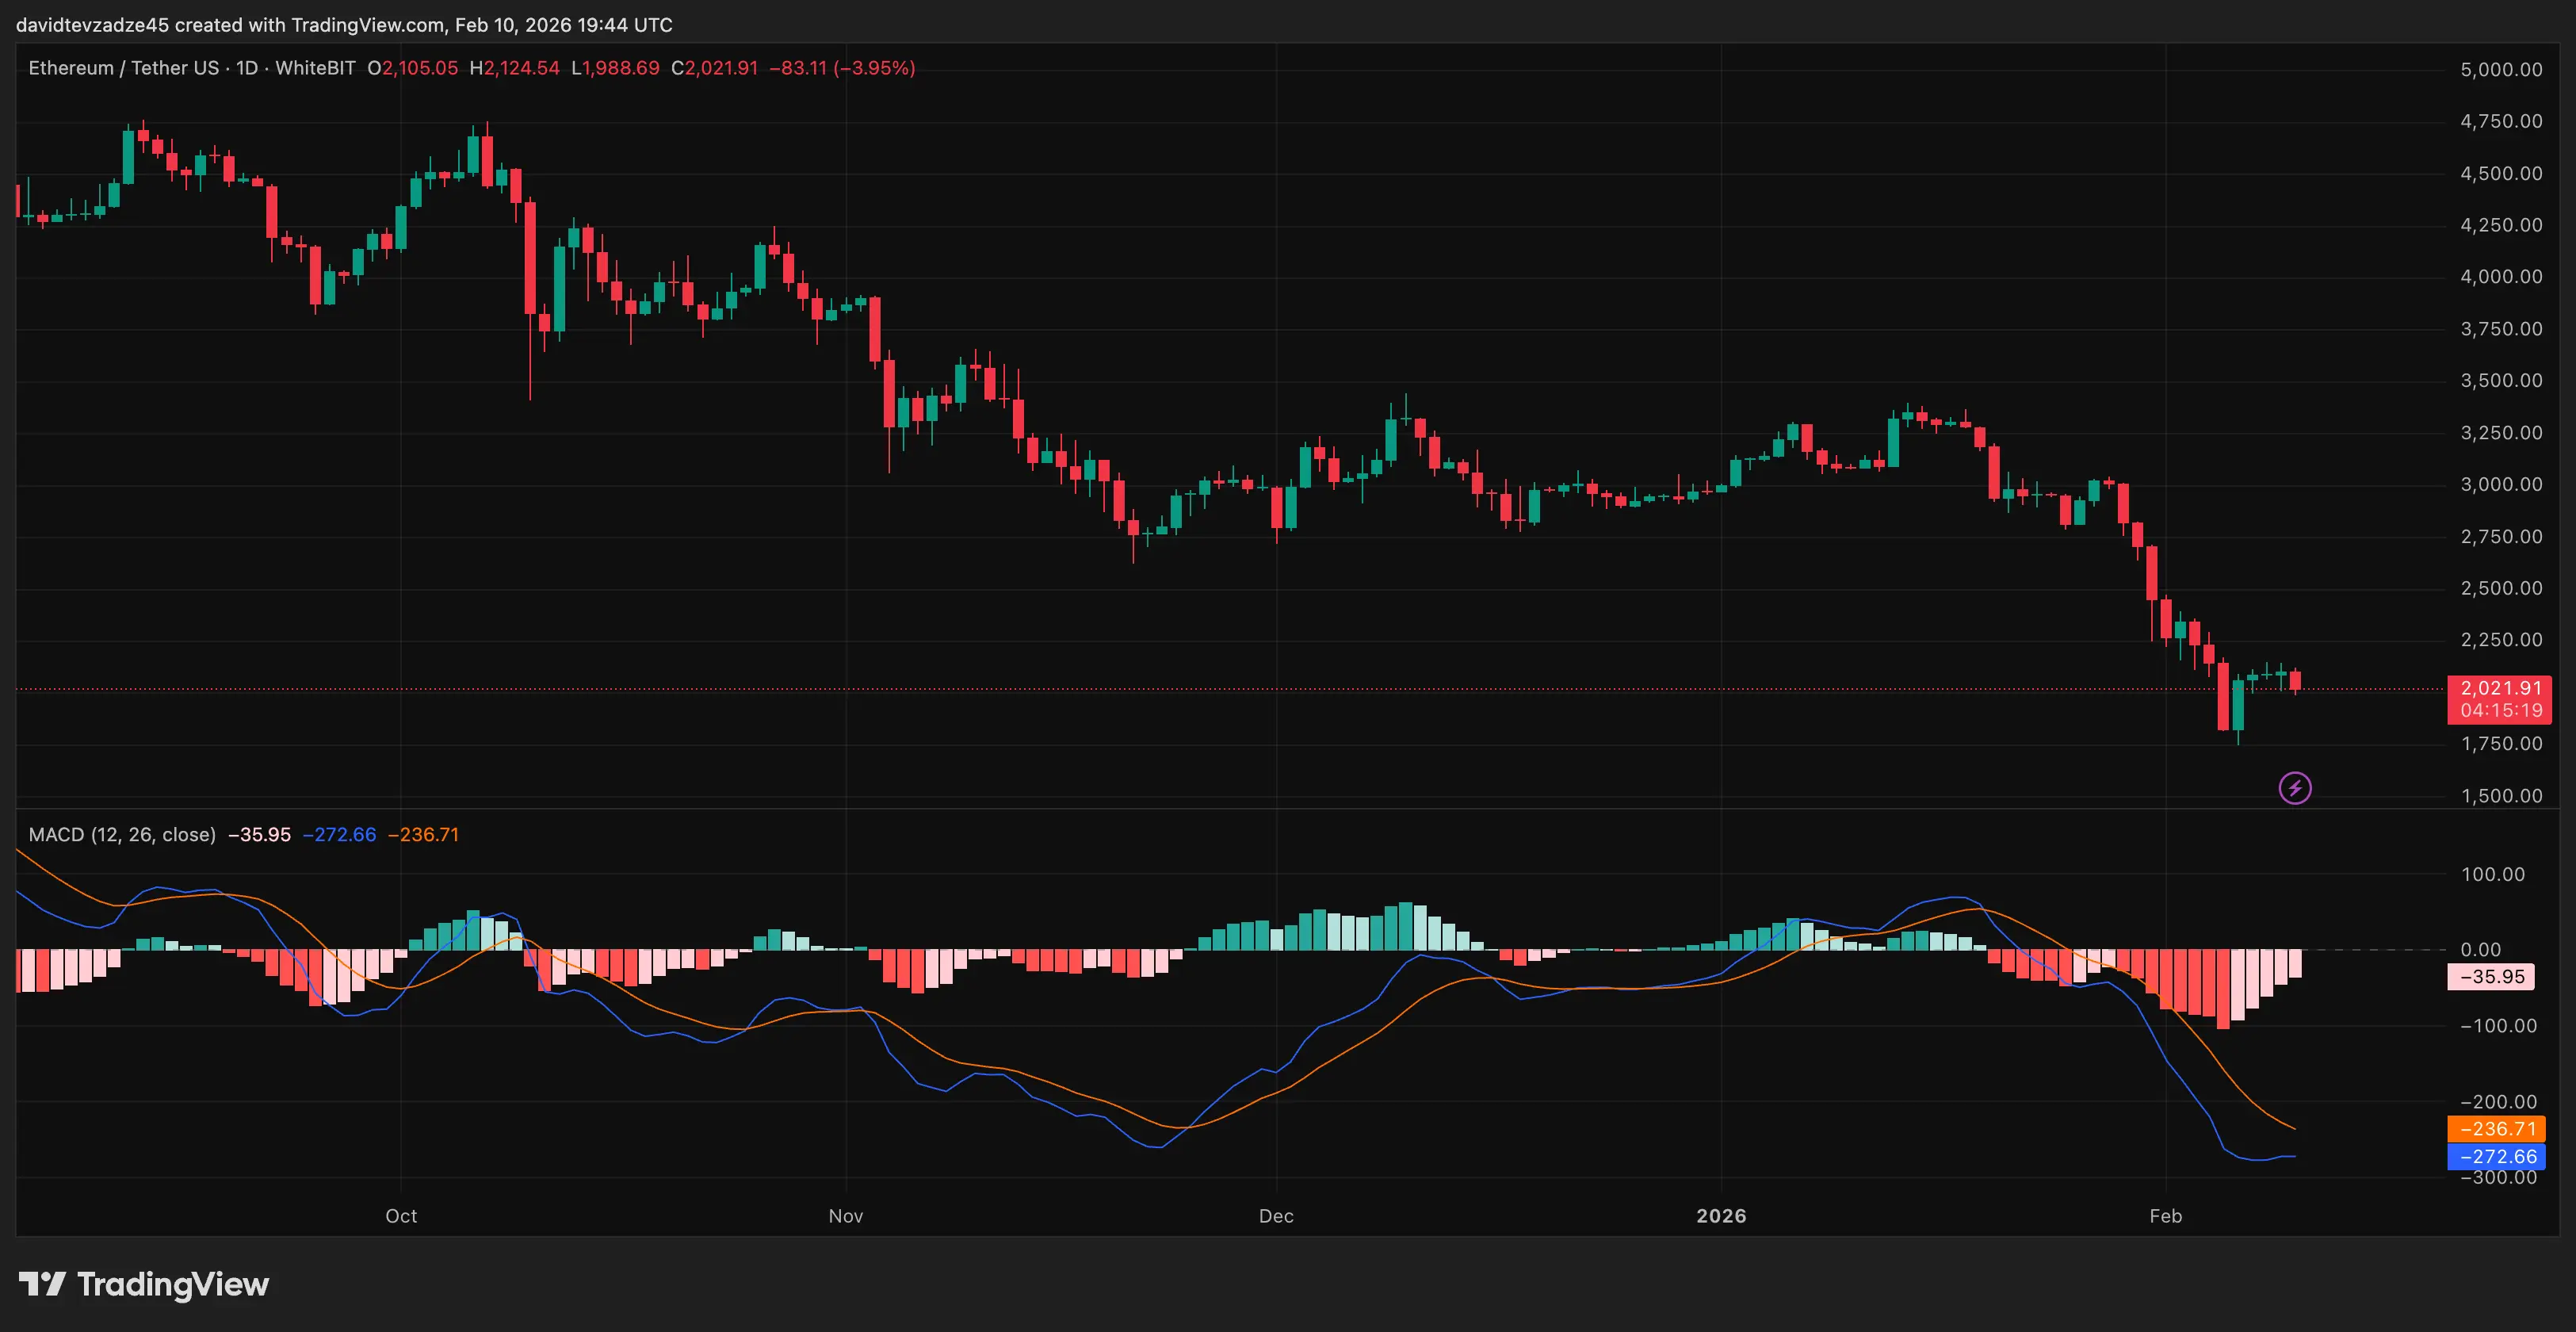Click the Dec label on the time axis
The width and height of the screenshot is (2576, 1332).
(1276, 1216)
